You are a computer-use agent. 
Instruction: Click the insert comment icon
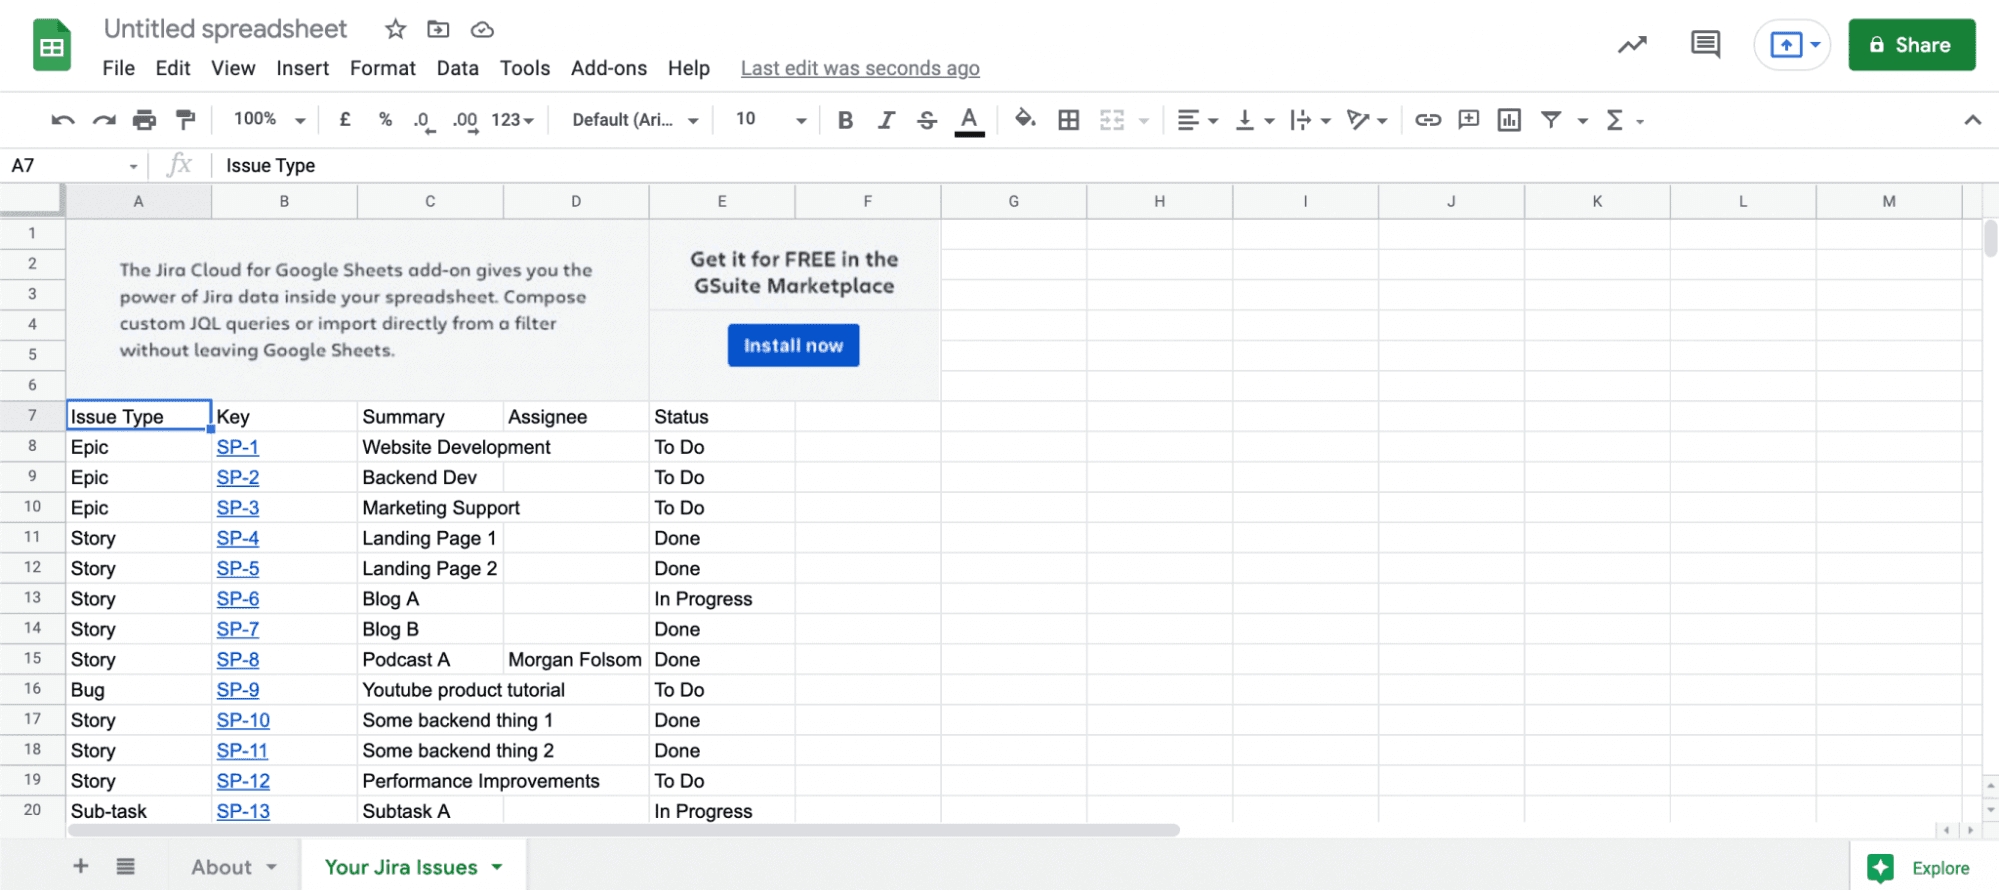click(1468, 120)
